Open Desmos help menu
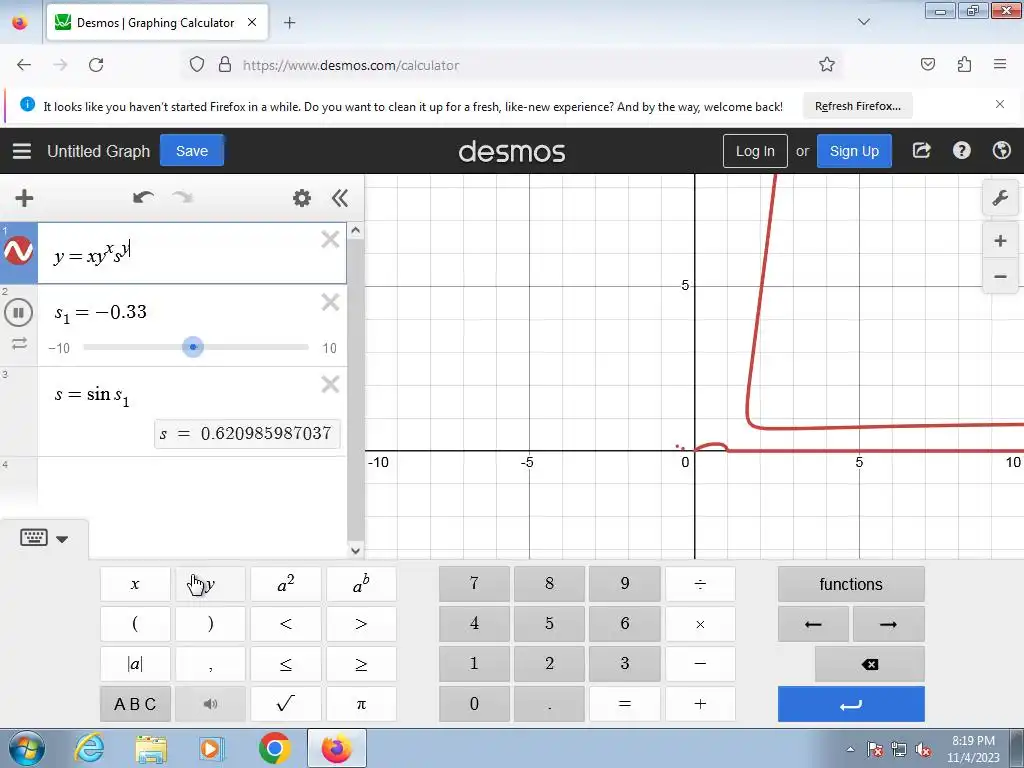This screenshot has width=1024, height=768. click(x=961, y=151)
